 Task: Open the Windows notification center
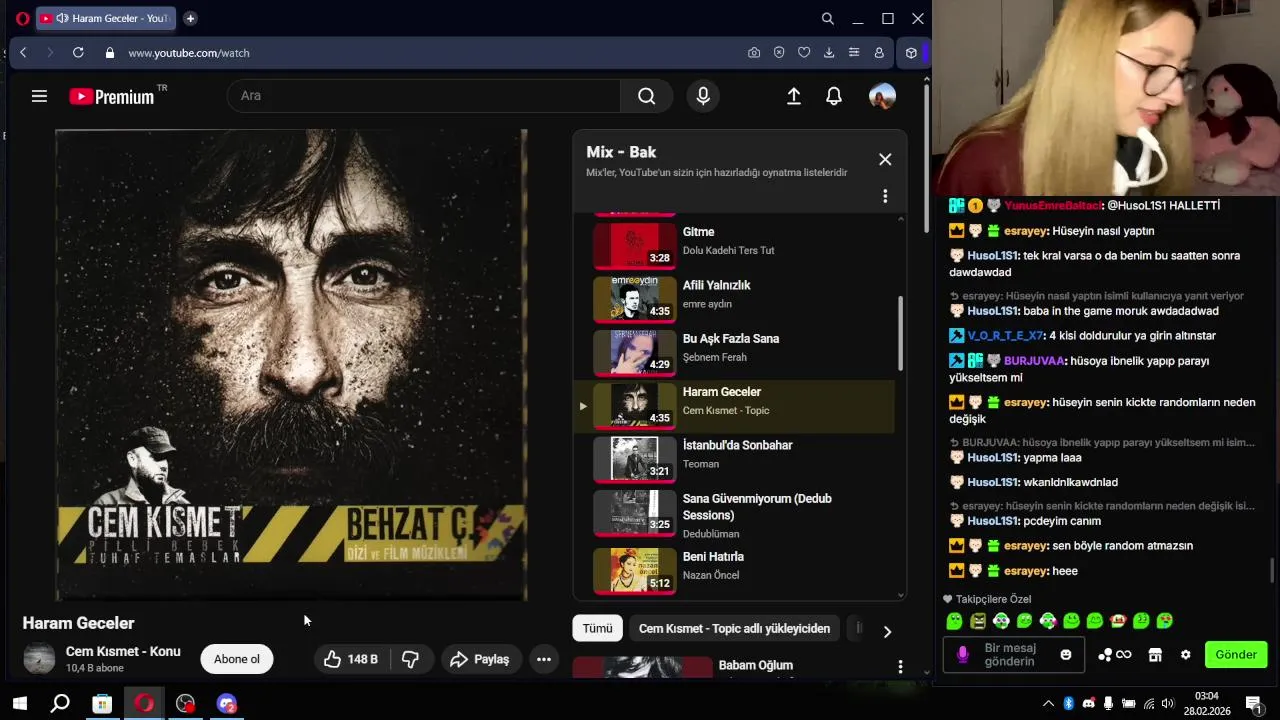[1253, 704]
